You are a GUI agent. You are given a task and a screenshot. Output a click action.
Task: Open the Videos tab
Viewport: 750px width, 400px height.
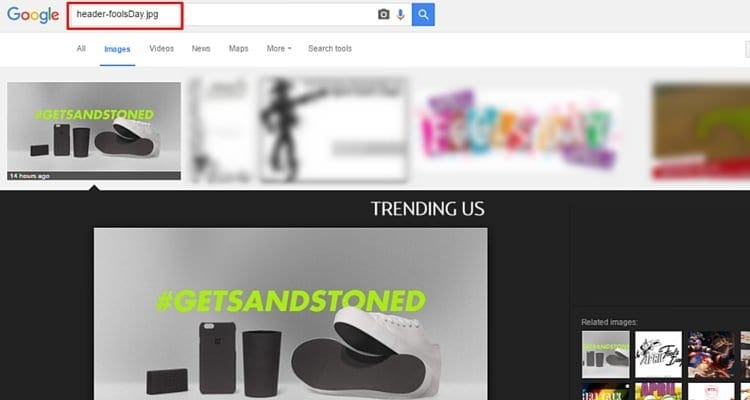(162, 48)
